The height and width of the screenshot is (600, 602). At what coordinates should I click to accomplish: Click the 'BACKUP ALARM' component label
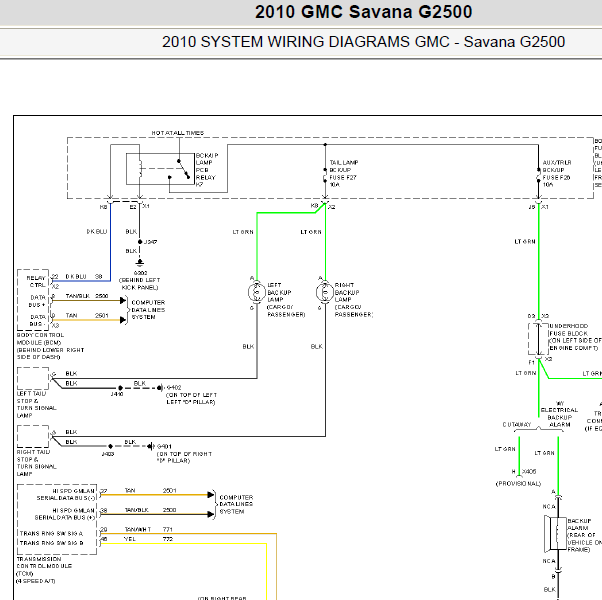point(580,525)
